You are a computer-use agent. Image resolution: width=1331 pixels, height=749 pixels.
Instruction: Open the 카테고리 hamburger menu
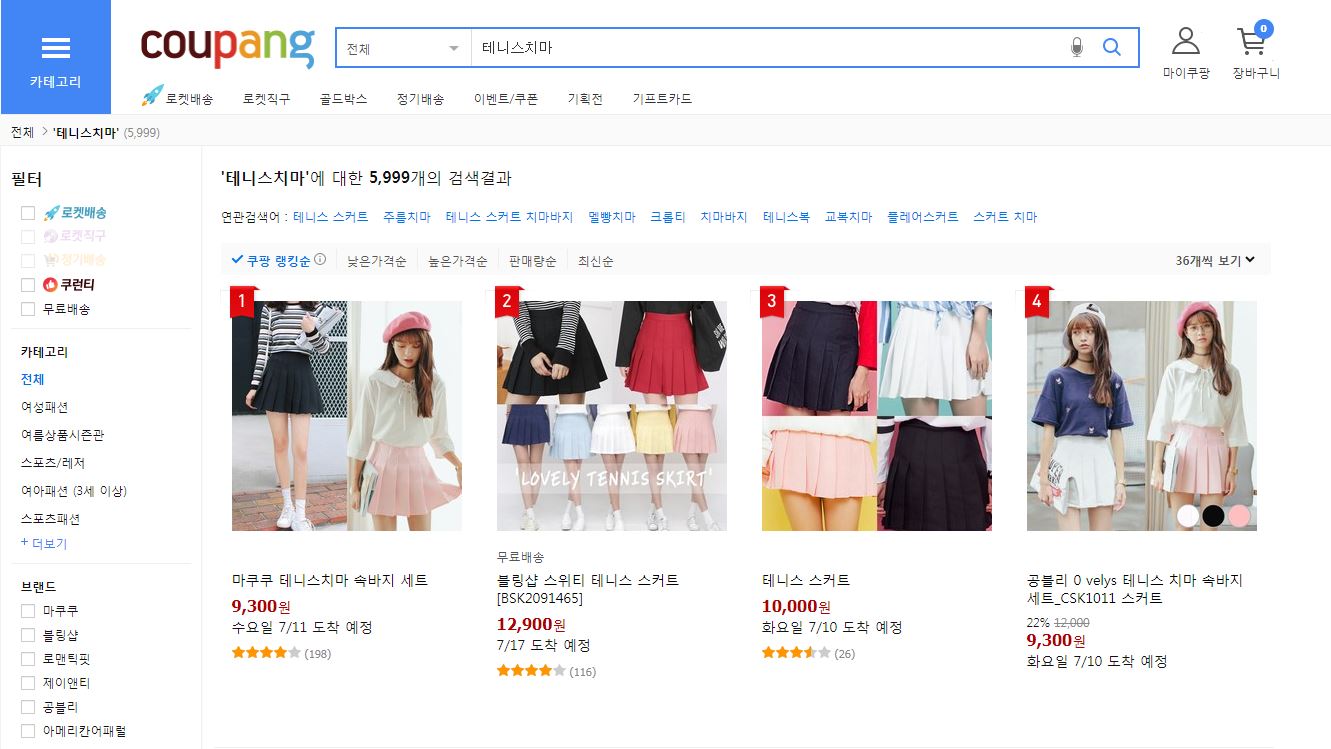click(55, 57)
